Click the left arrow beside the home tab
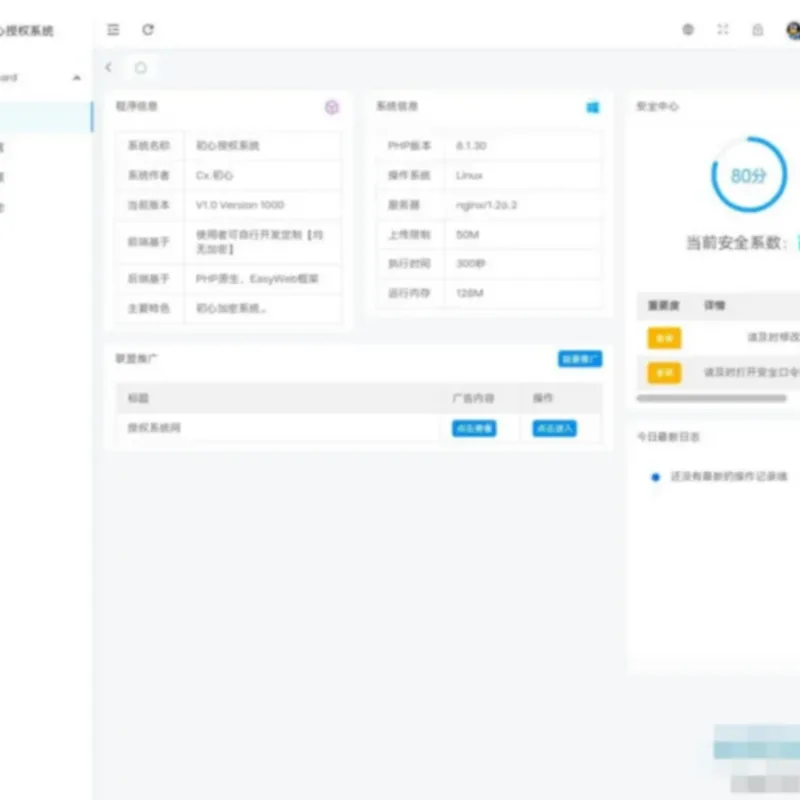 click(108, 67)
